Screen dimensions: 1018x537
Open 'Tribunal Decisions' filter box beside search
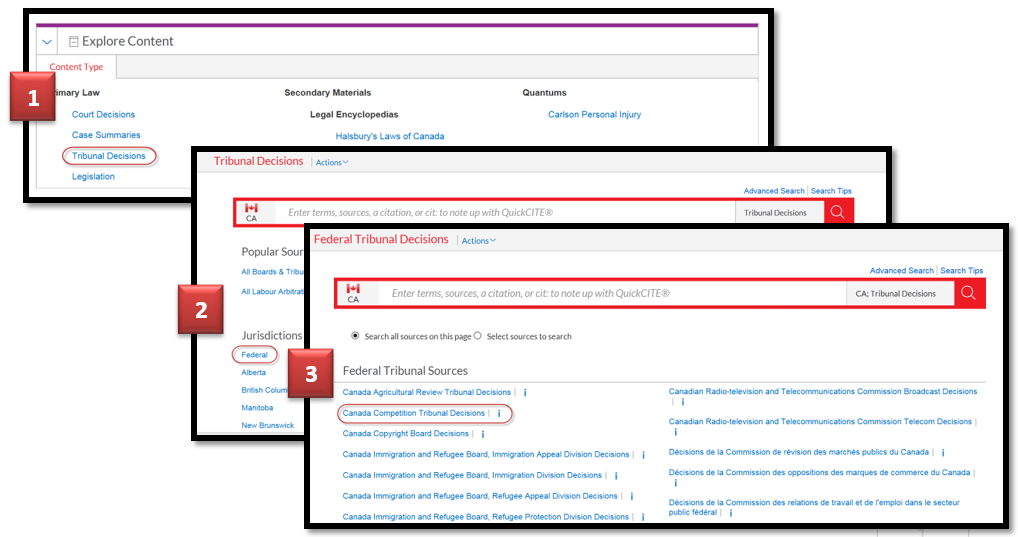779,212
